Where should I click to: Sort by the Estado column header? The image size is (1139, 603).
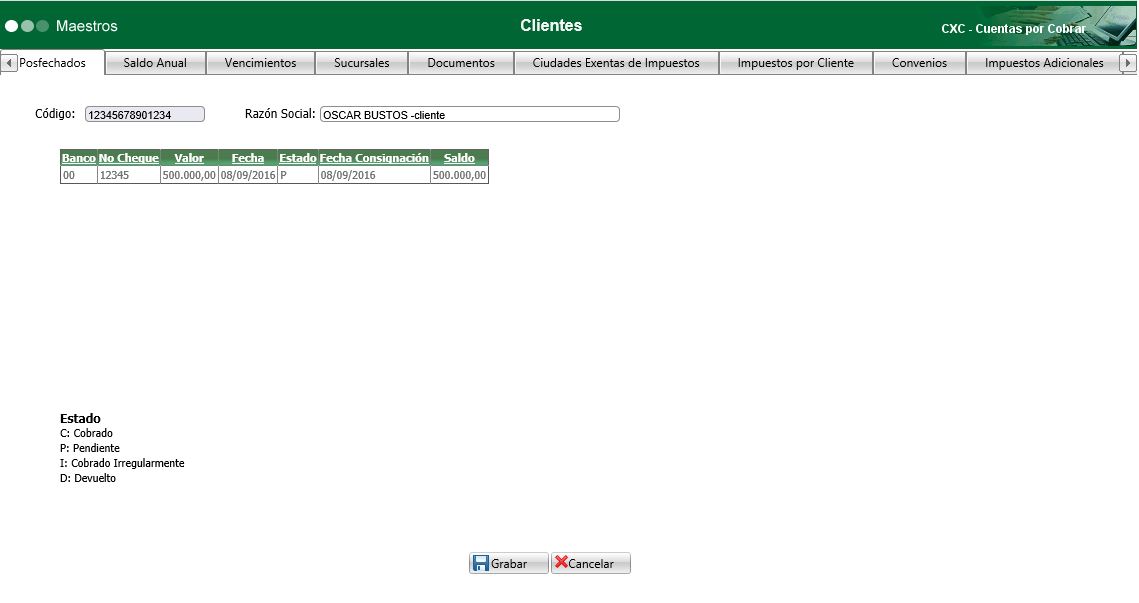pos(298,158)
